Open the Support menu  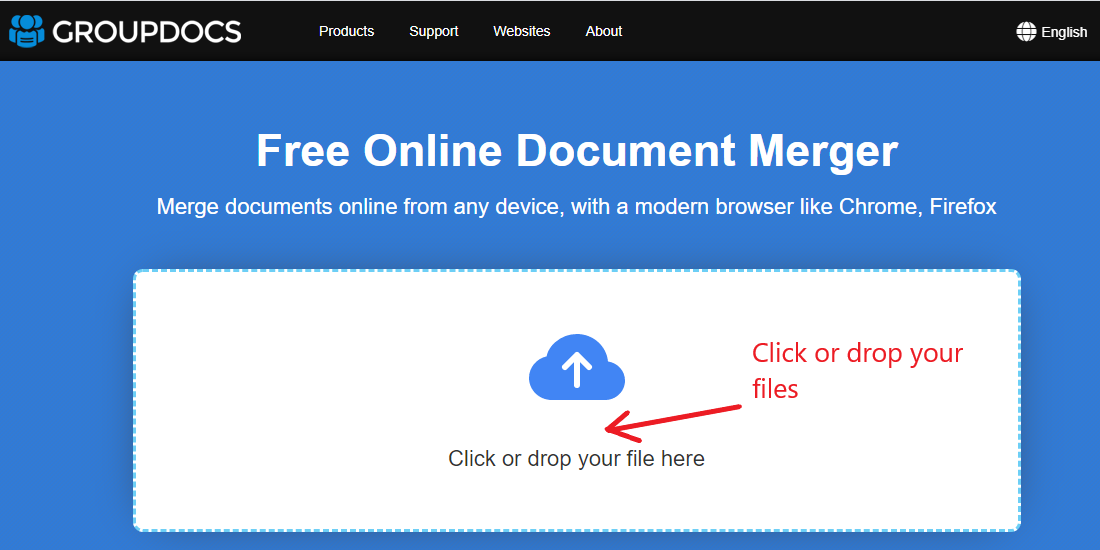coord(433,31)
